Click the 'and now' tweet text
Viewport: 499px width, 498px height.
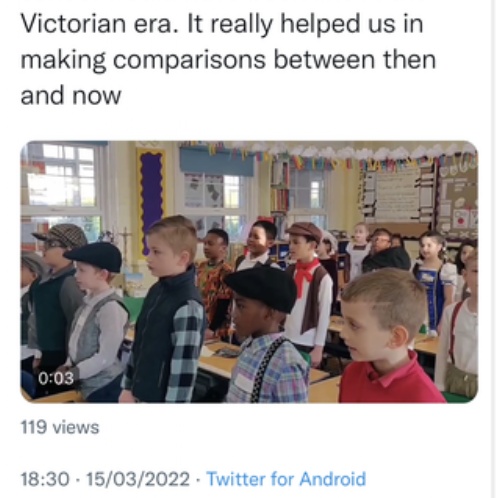71,96
